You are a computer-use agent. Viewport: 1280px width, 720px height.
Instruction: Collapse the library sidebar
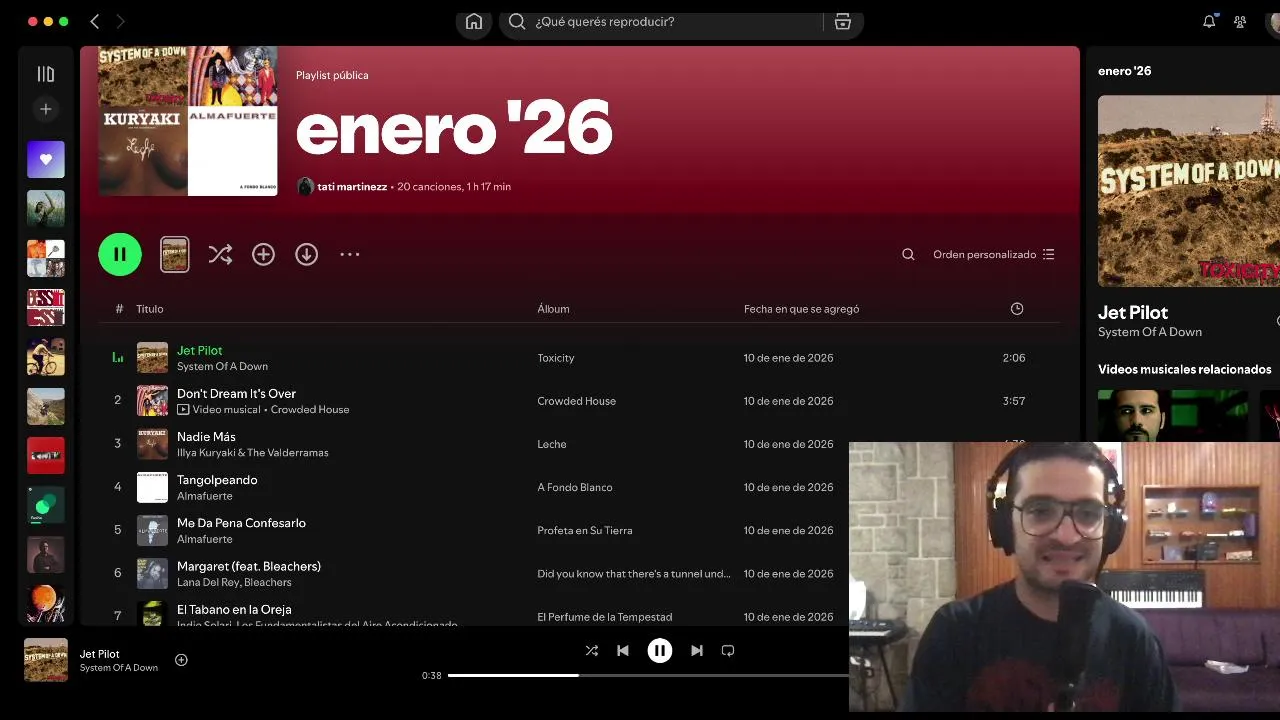[x=45, y=74]
